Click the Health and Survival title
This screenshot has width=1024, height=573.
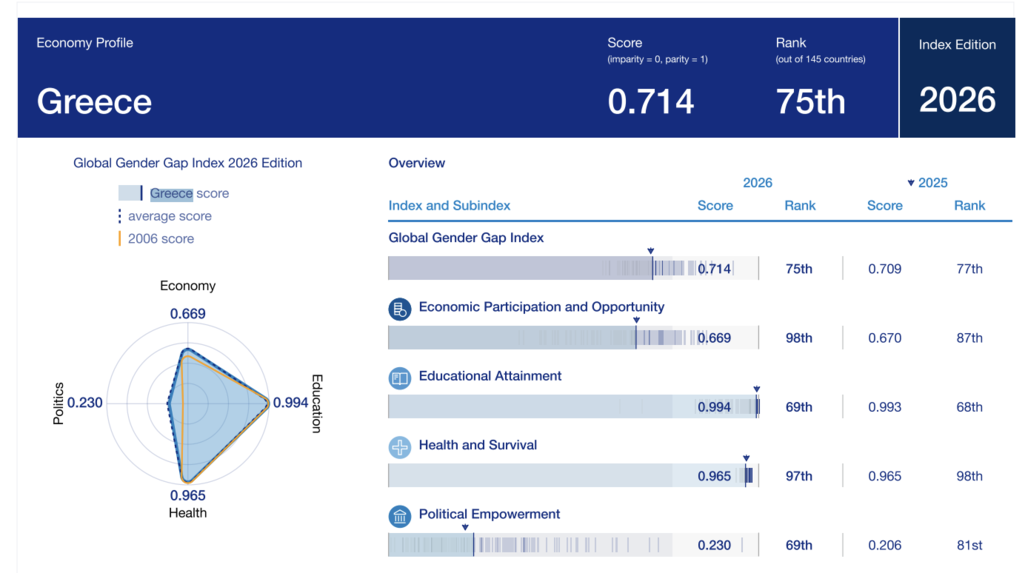pos(478,445)
